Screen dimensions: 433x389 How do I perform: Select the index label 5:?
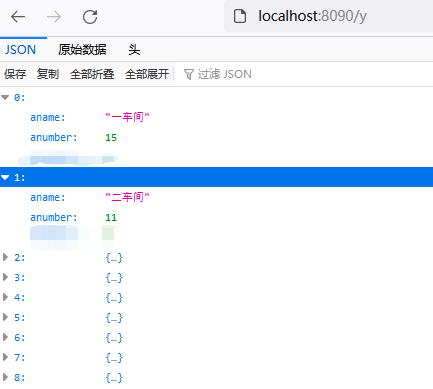pyautogui.click(x=19, y=317)
